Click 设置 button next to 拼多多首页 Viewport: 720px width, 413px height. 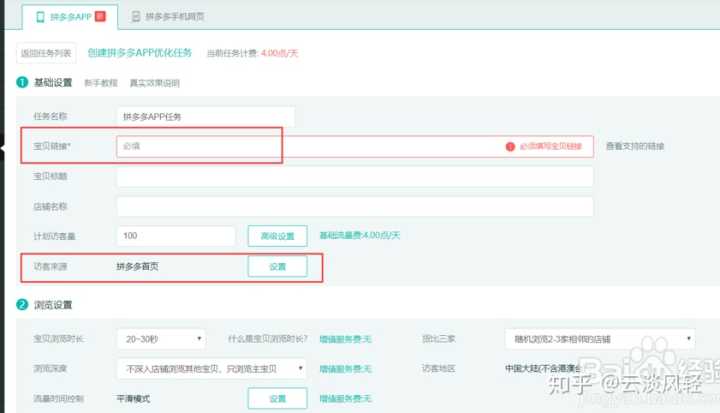pyautogui.click(x=277, y=267)
